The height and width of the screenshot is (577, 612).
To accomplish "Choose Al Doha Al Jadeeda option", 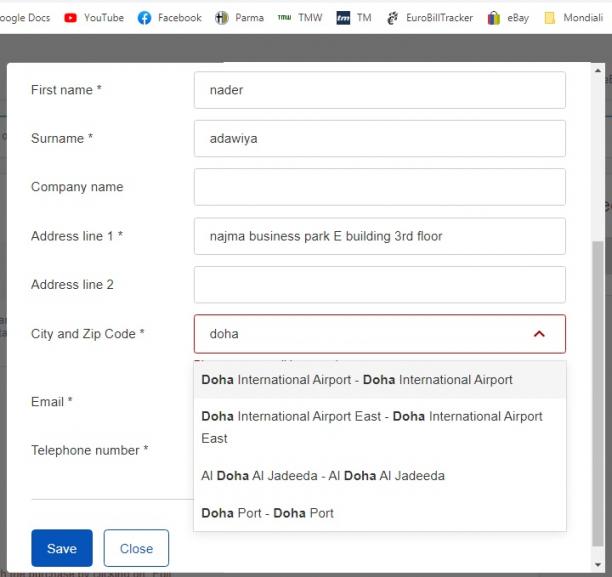I will [380, 475].
